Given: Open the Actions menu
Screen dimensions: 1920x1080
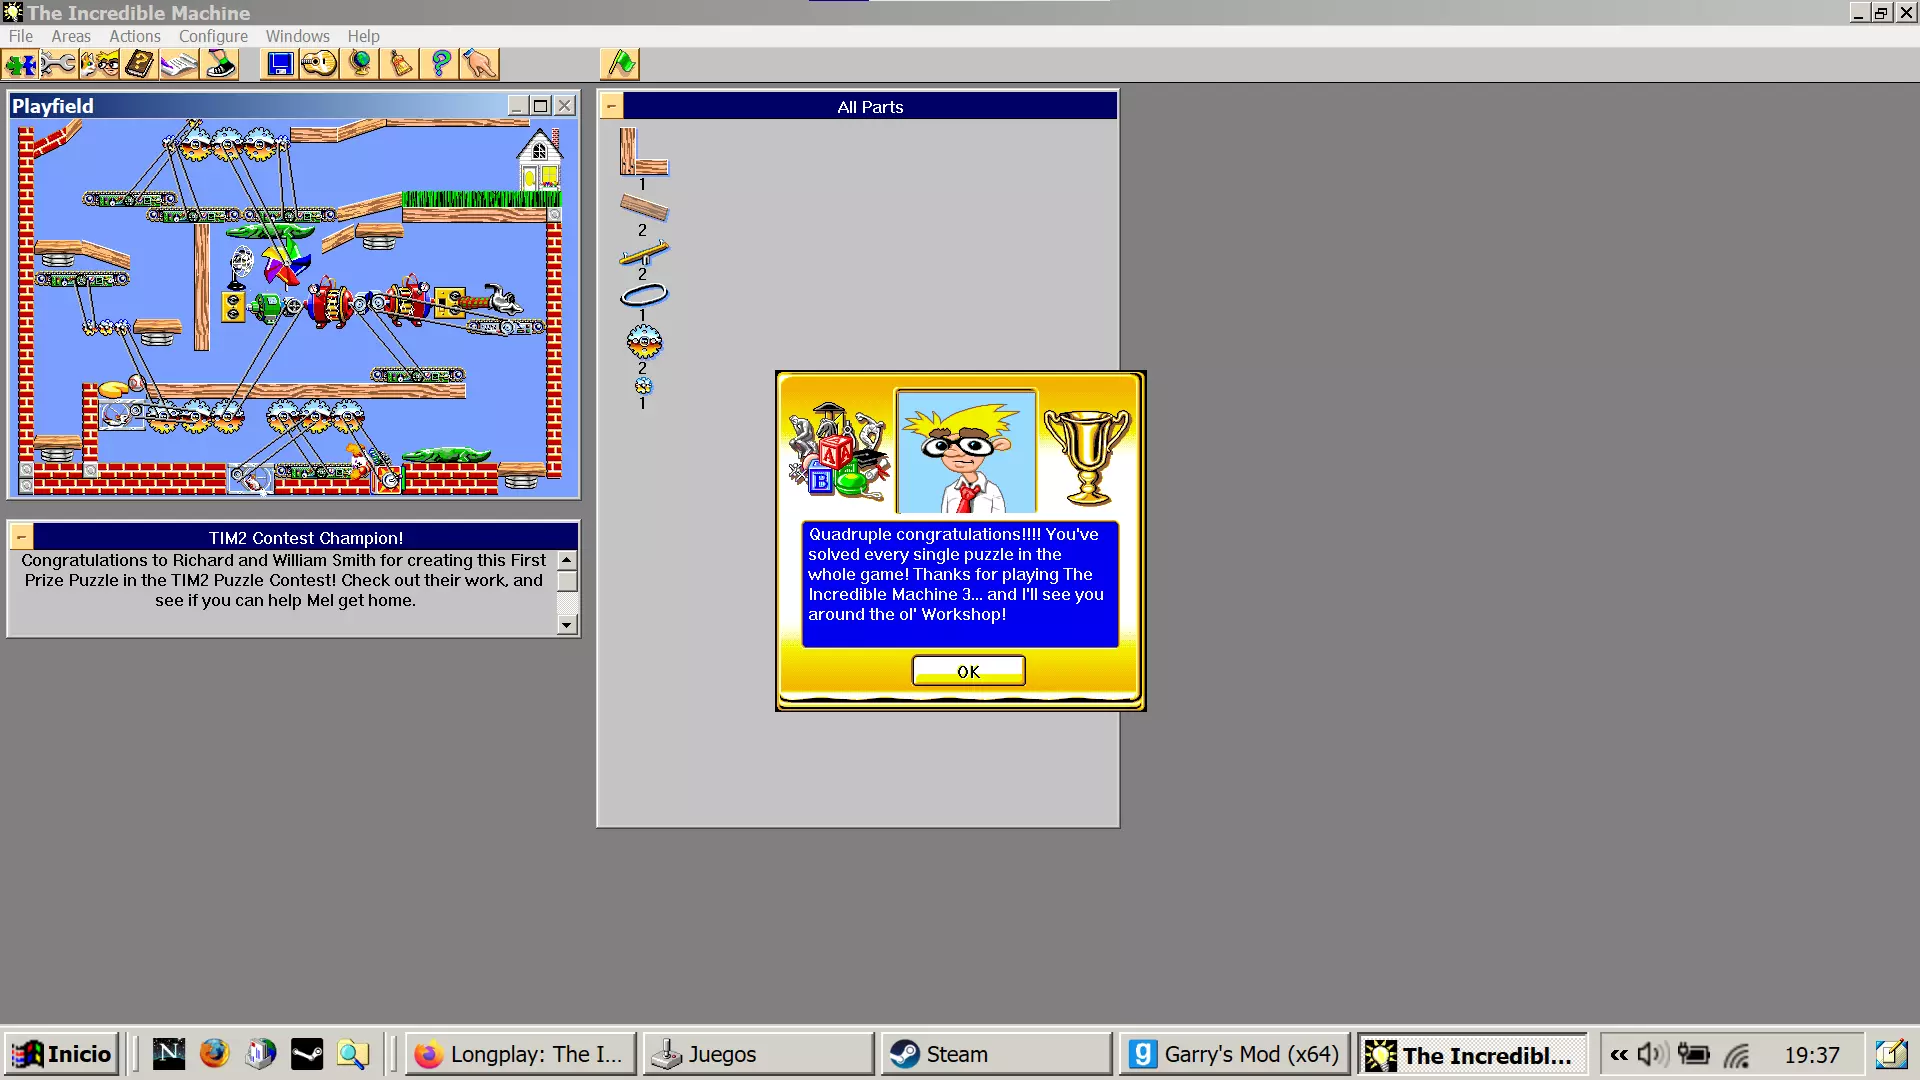Looking at the screenshot, I should tap(135, 36).
